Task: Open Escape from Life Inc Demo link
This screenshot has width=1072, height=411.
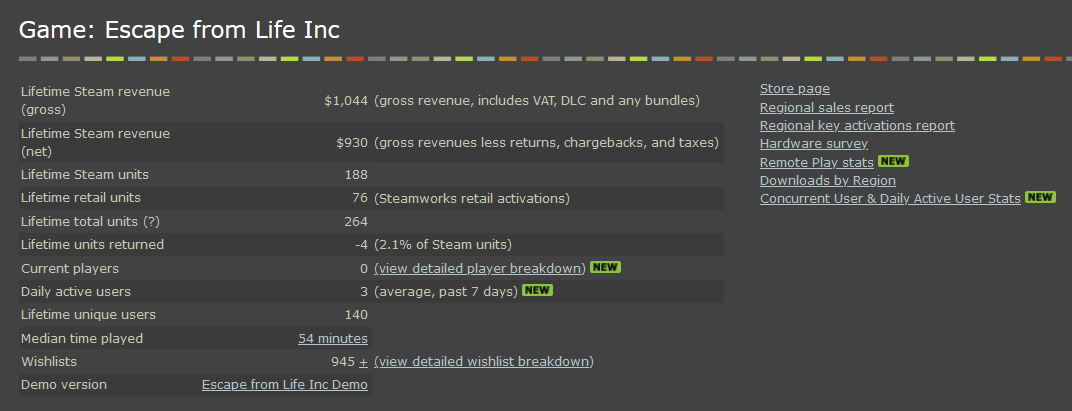Action: (284, 385)
